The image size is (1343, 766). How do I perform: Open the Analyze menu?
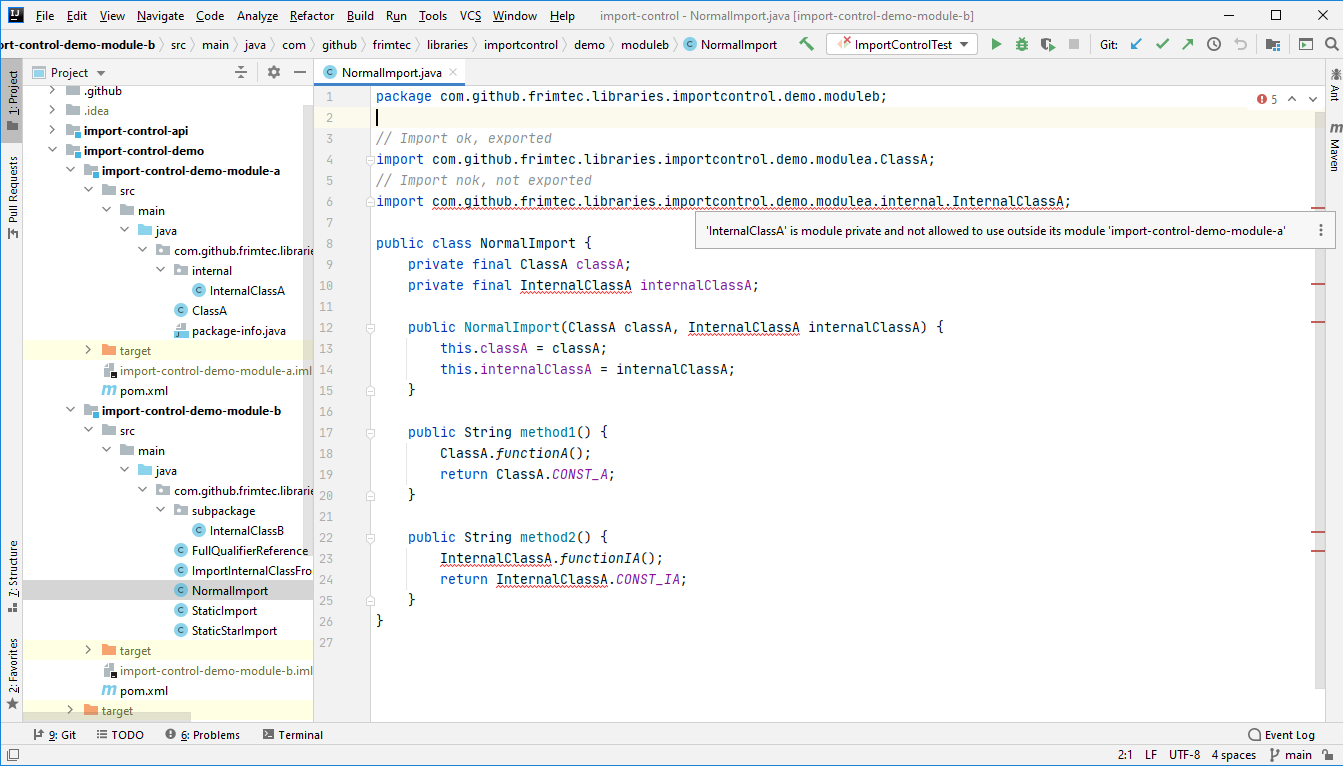click(x=258, y=16)
